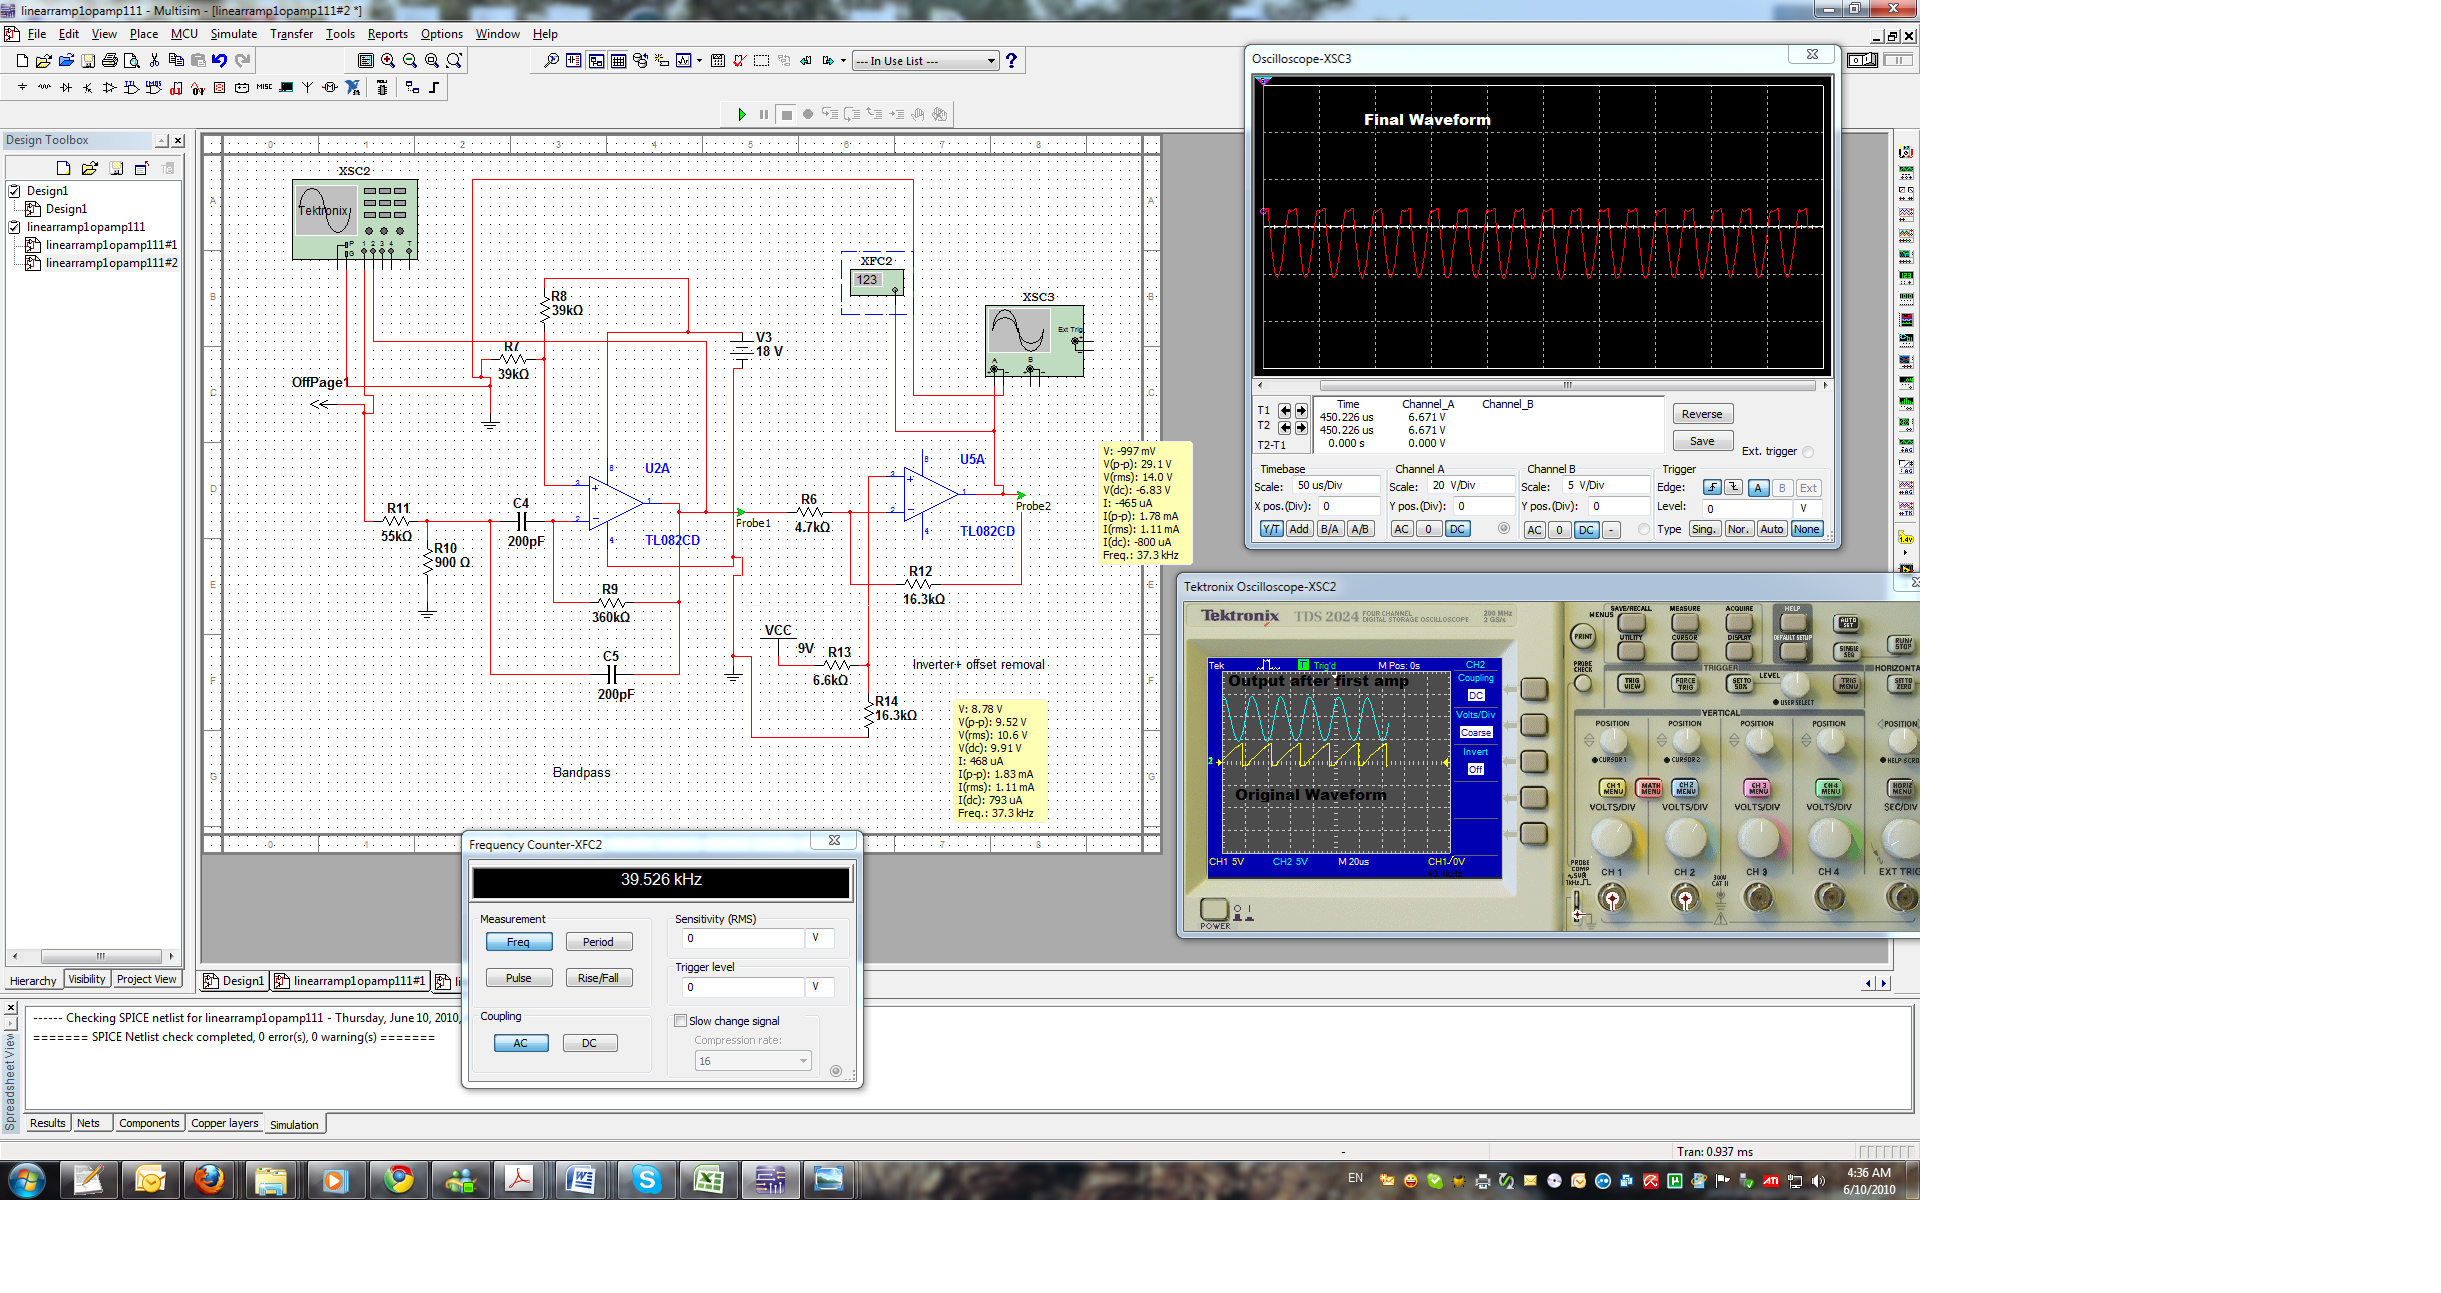Switch to the Visibility tab

coord(87,979)
